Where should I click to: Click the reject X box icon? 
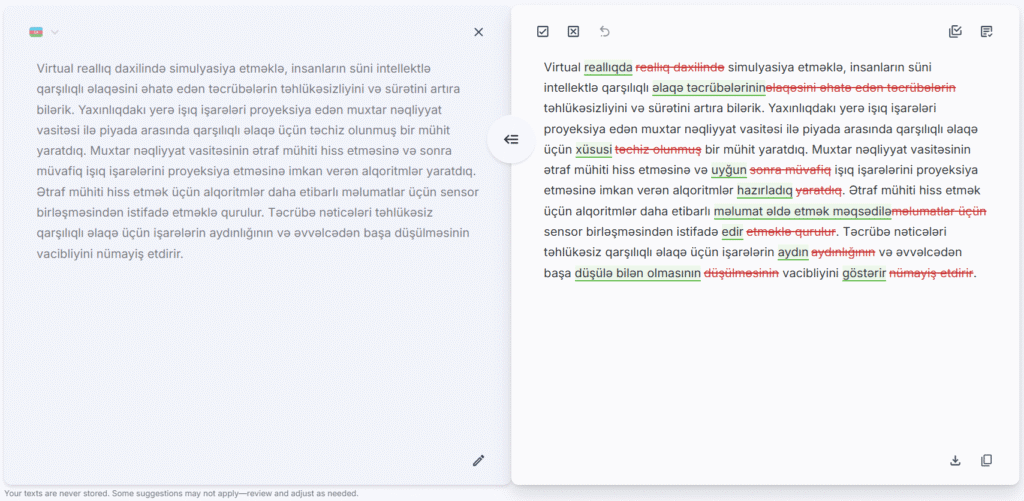coord(573,32)
